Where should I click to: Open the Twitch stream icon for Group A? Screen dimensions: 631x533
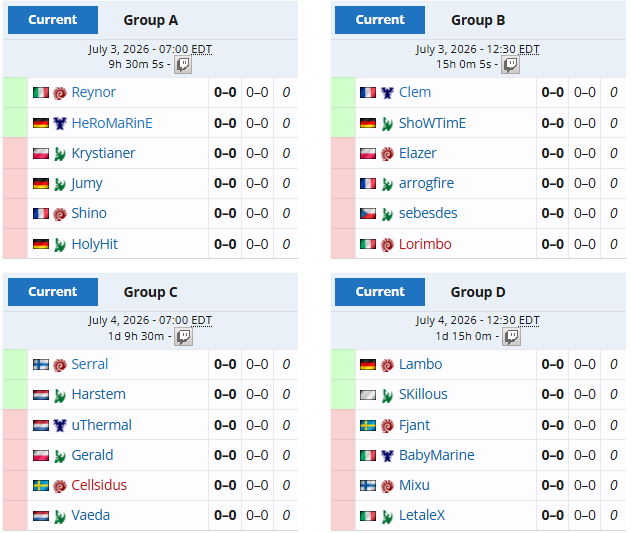183,65
